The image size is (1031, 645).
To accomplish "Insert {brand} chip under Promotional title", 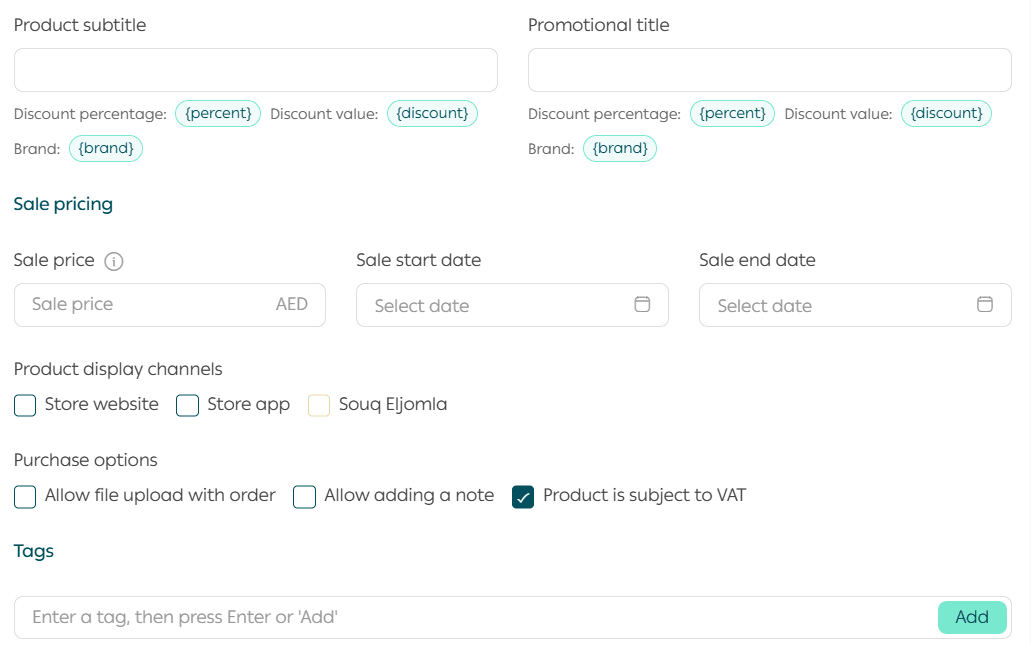I will (620, 149).
